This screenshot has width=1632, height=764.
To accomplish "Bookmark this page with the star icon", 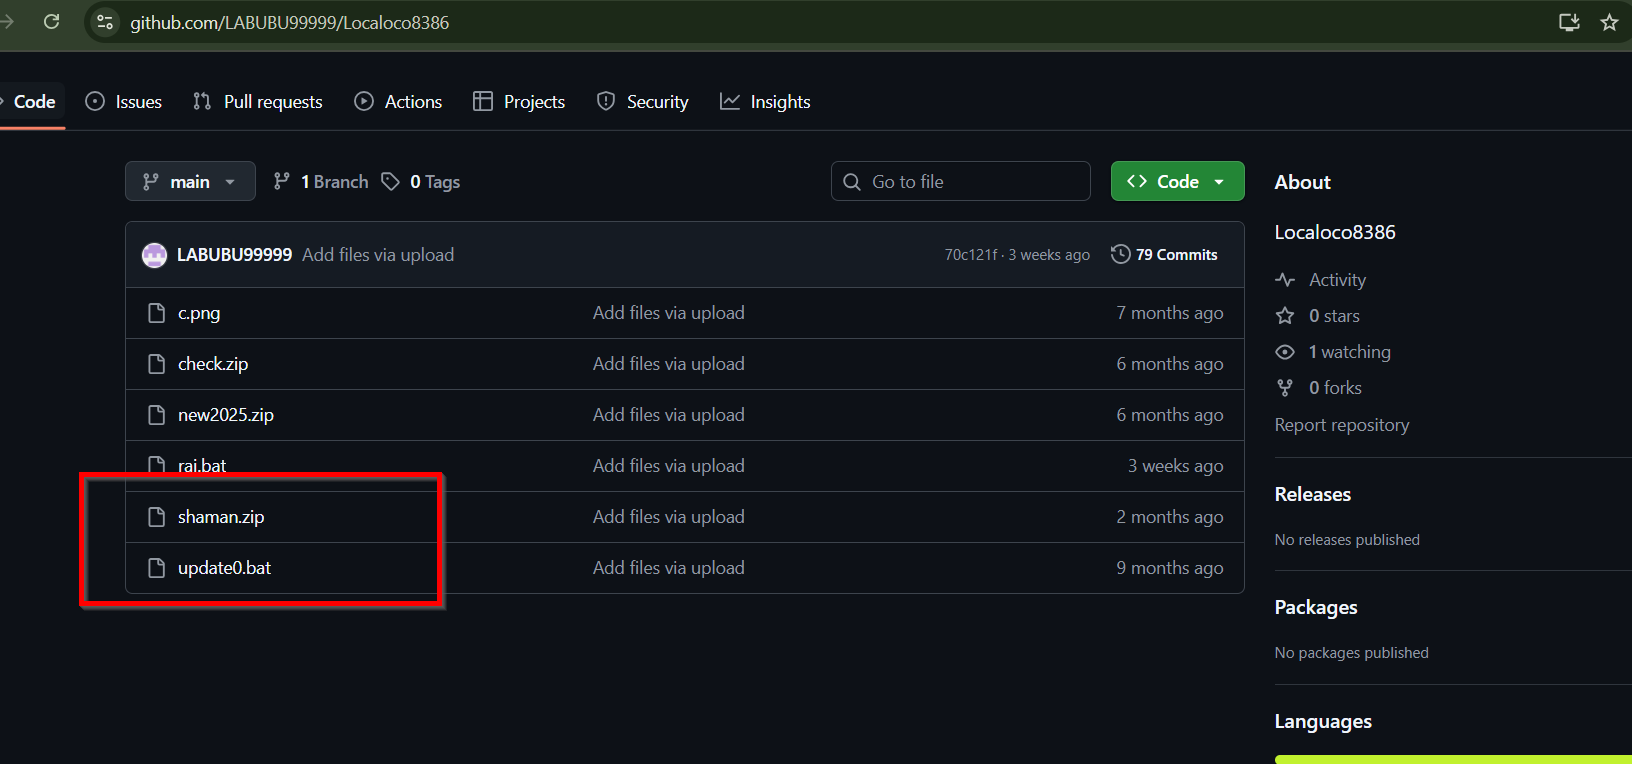I will tap(1609, 22).
